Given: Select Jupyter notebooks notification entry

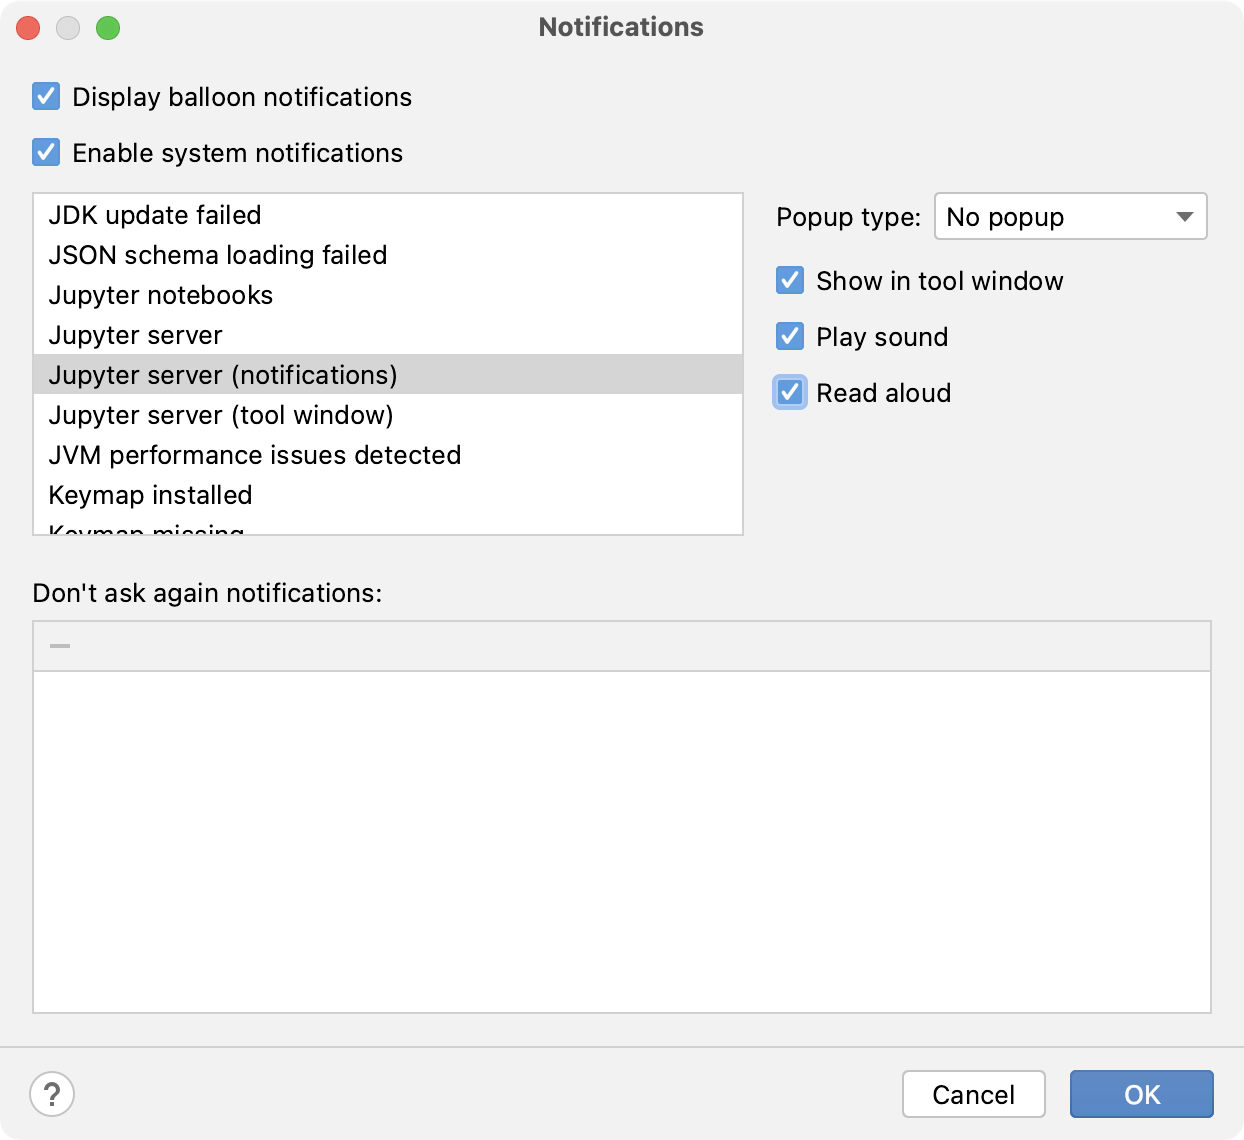Looking at the screenshot, I should (160, 295).
